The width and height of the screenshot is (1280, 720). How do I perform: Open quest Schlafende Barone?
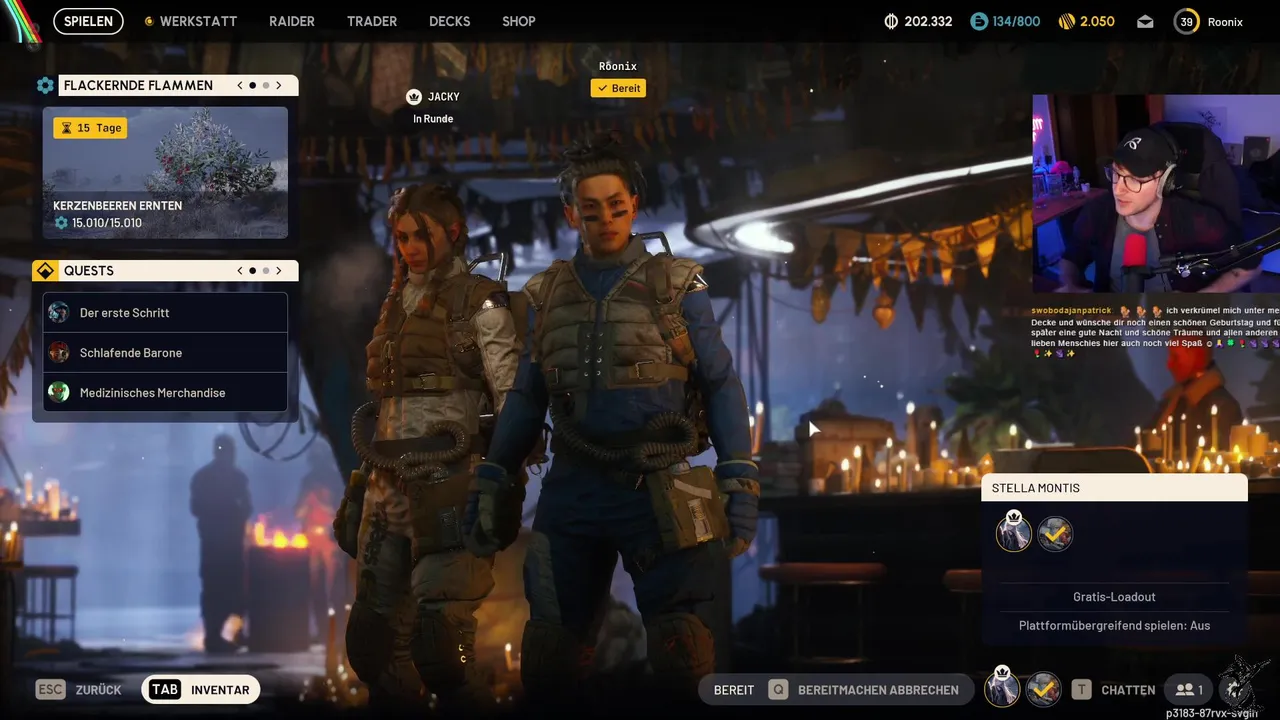pyautogui.click(x=165, y=352)
